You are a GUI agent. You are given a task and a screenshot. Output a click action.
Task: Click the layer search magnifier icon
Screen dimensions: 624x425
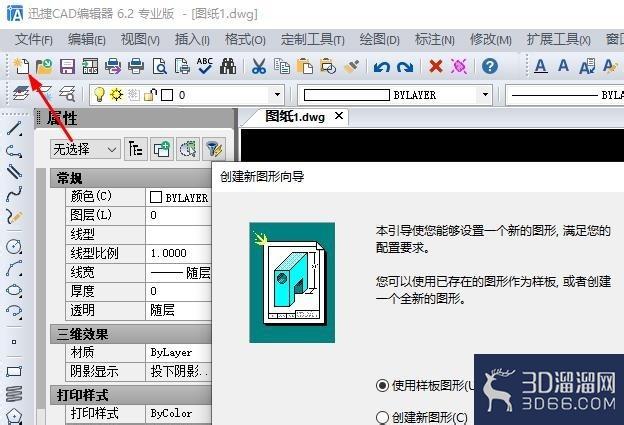click(67, 94)
